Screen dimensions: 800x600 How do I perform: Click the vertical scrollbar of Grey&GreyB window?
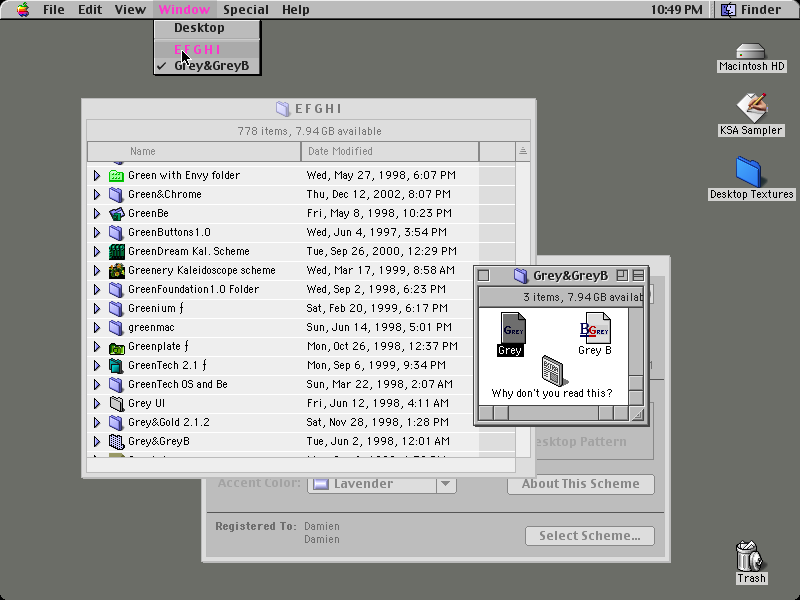point(636,356)
